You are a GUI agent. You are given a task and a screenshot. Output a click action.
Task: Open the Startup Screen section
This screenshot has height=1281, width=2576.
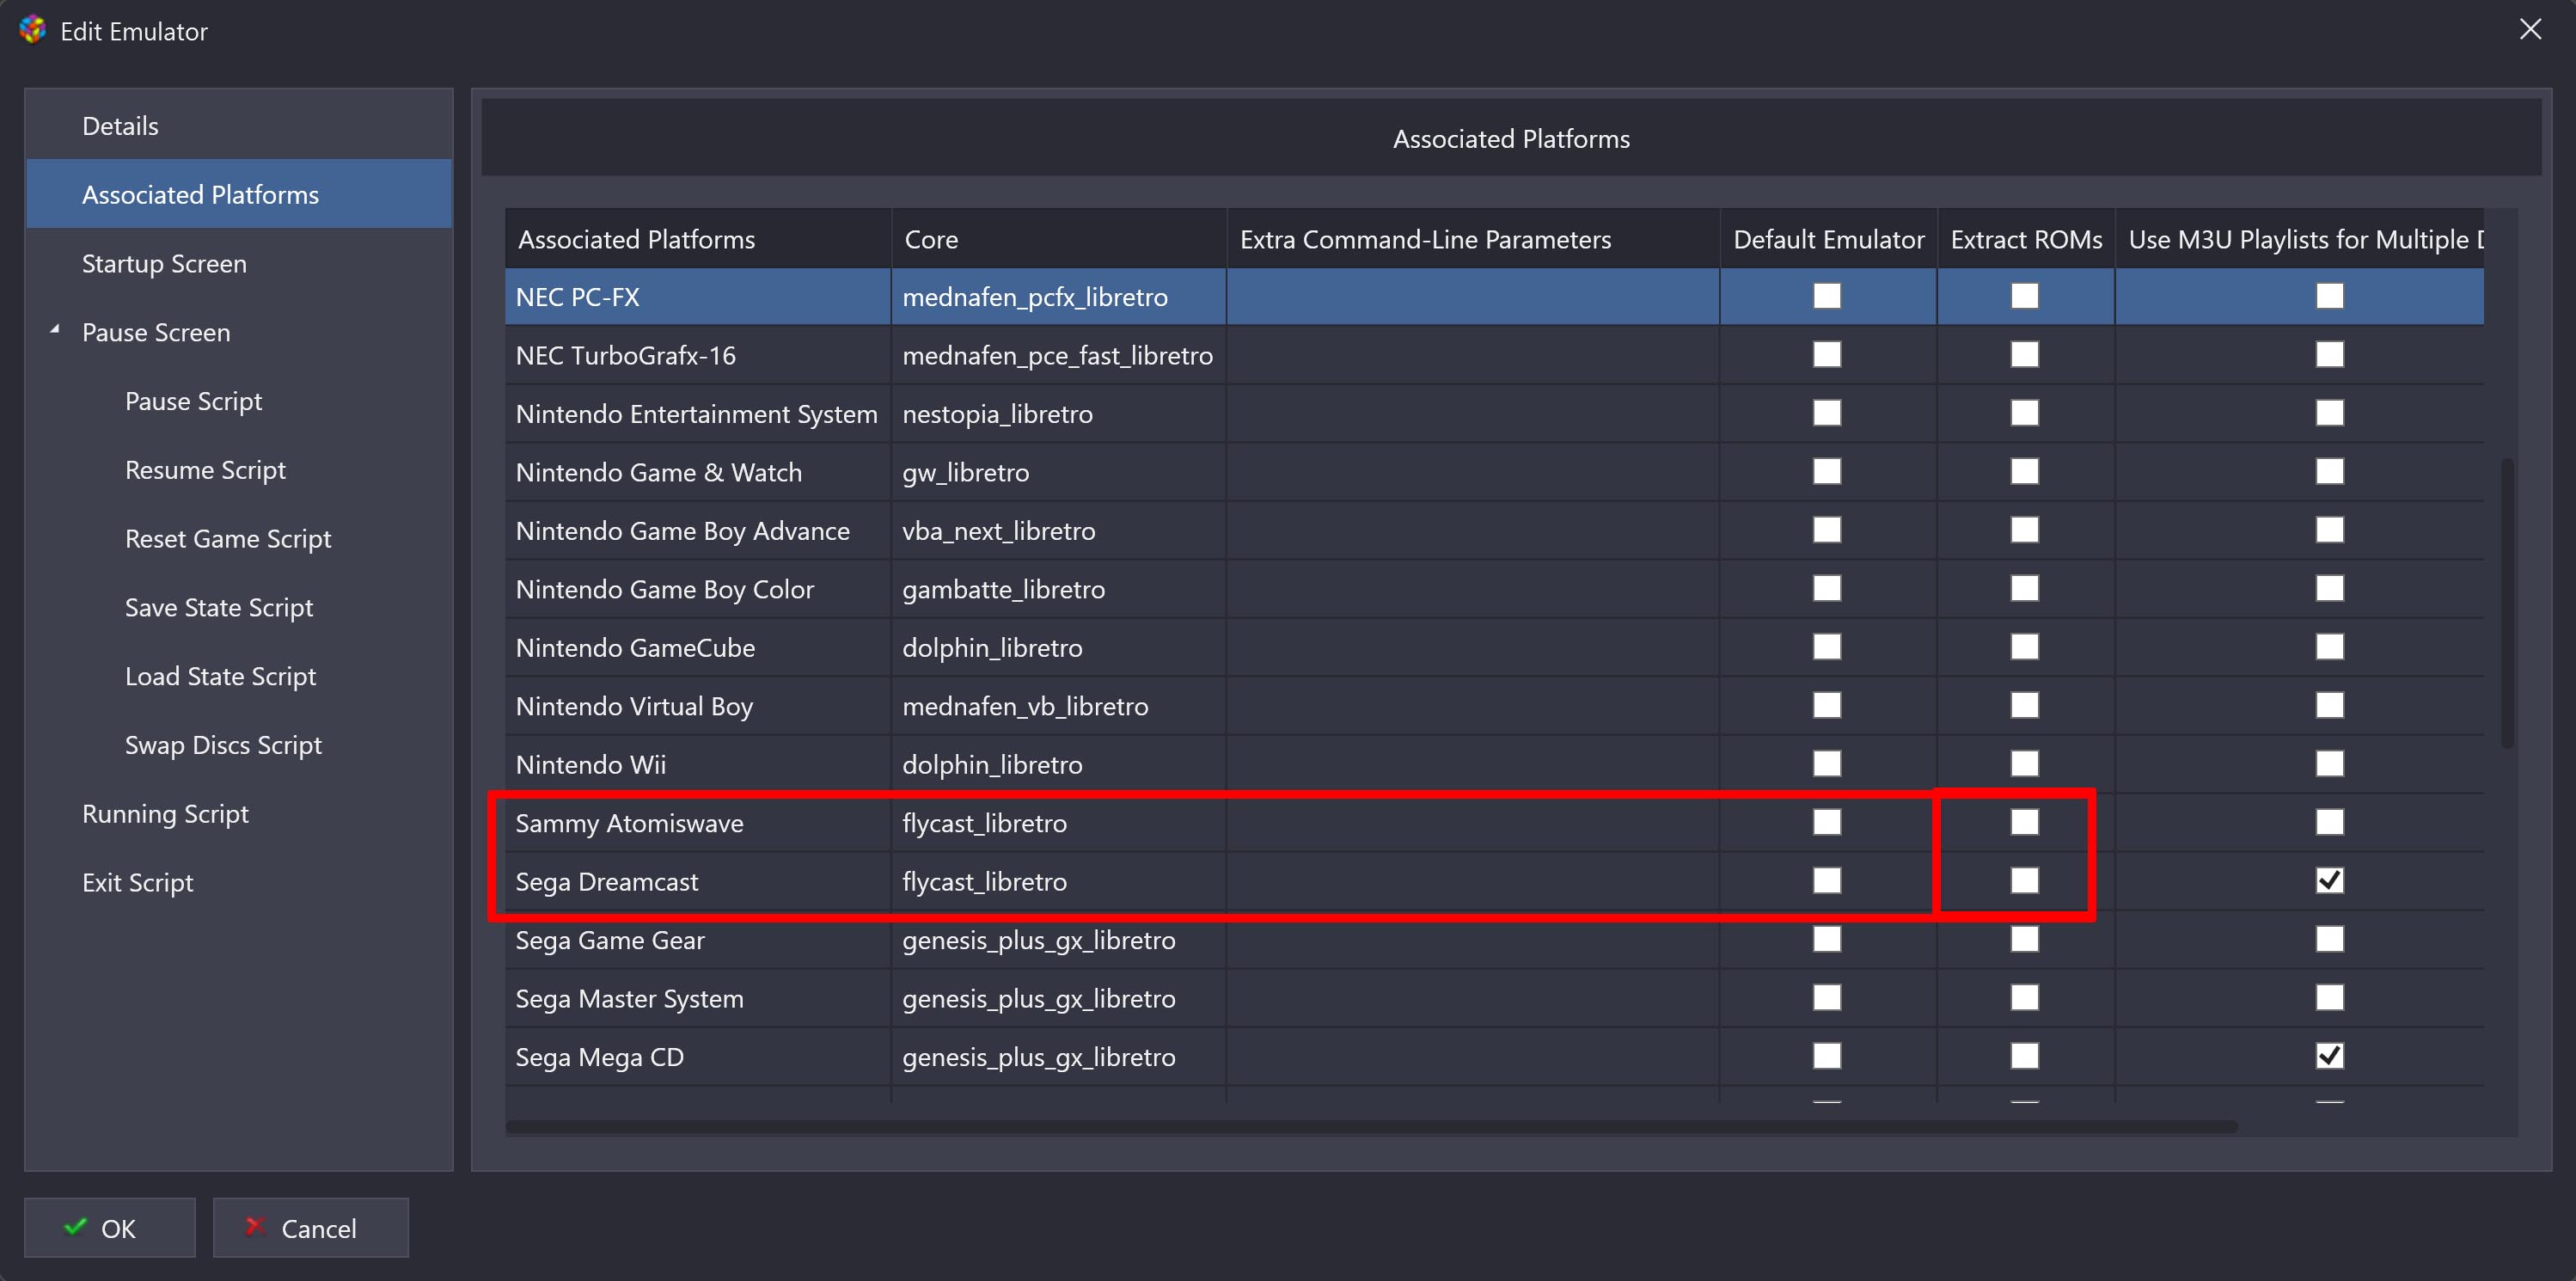point(239,263)
